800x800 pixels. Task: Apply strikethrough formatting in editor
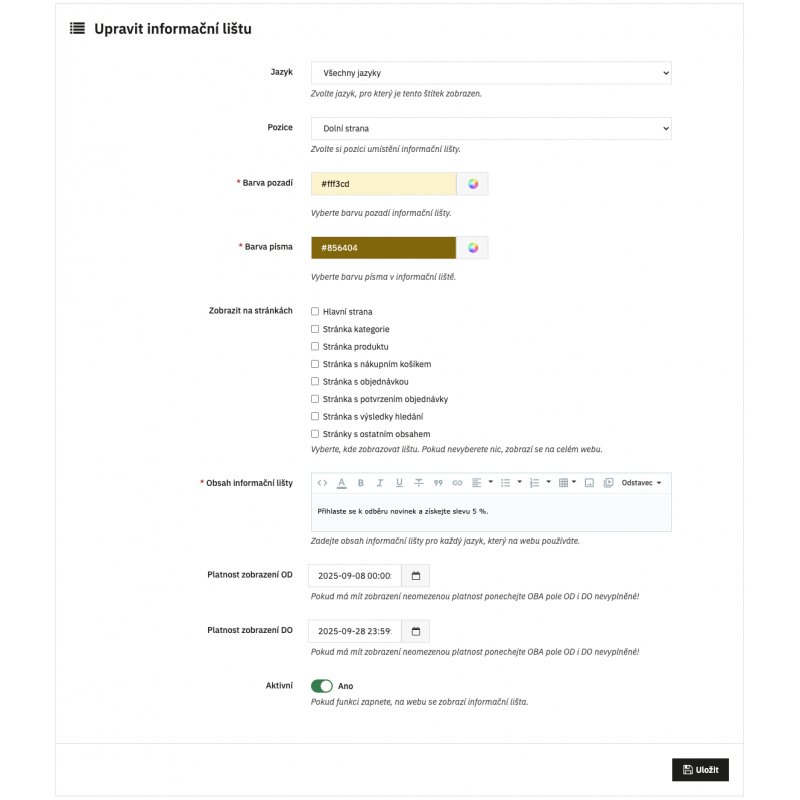point(418,483)
